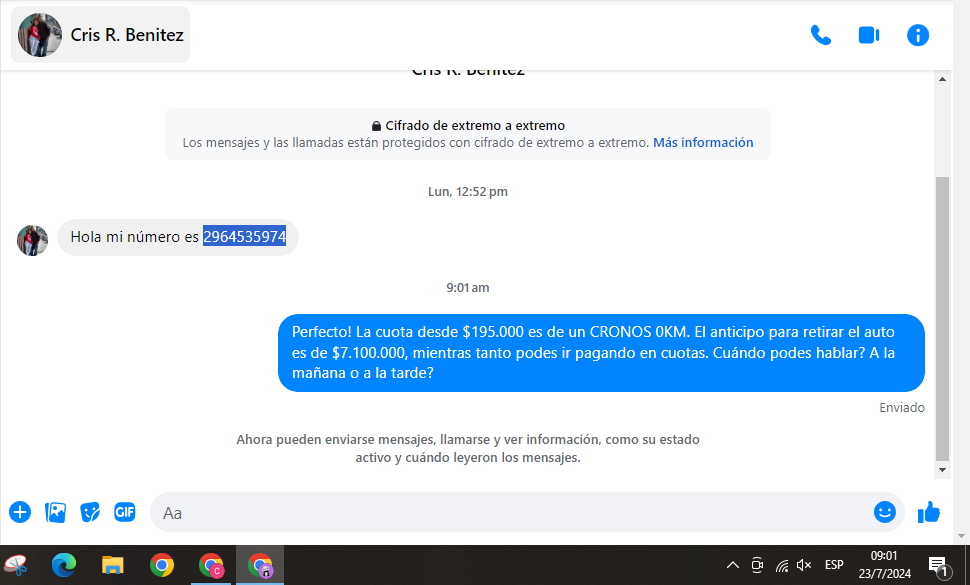
Task: Click muted volume tray icon
Action: 804,565
